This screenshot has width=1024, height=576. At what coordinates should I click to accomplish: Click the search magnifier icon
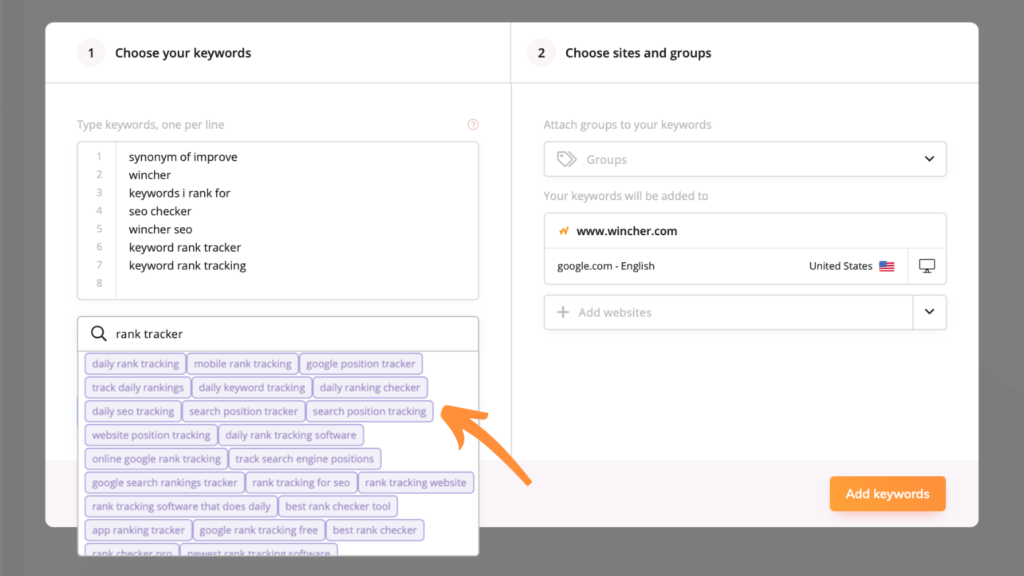click(99, 334)
